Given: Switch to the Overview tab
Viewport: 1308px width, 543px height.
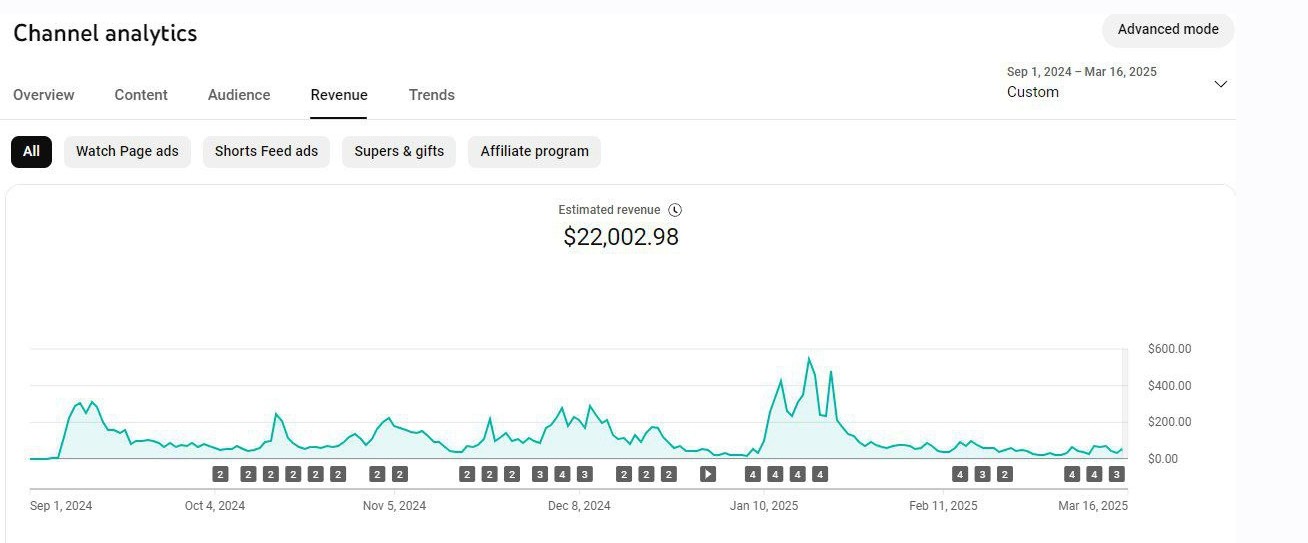Looking at the screenshot, I should (x=44, y=95).
